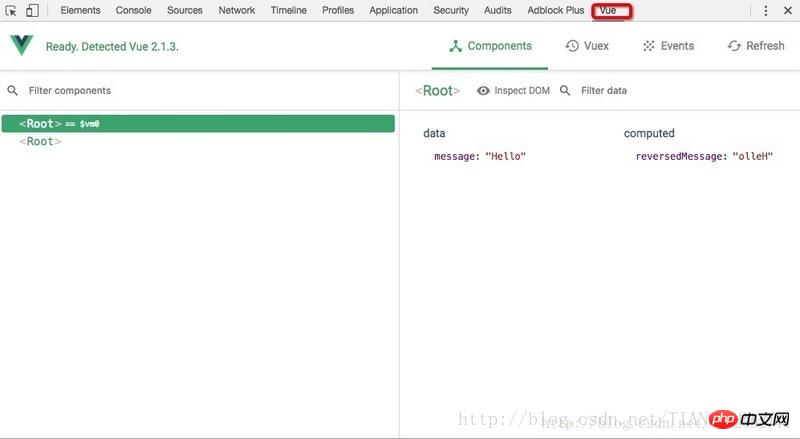This screenshot has width=800, height=439.
Task: Click the computed section heading
Action: coord(649,133)
